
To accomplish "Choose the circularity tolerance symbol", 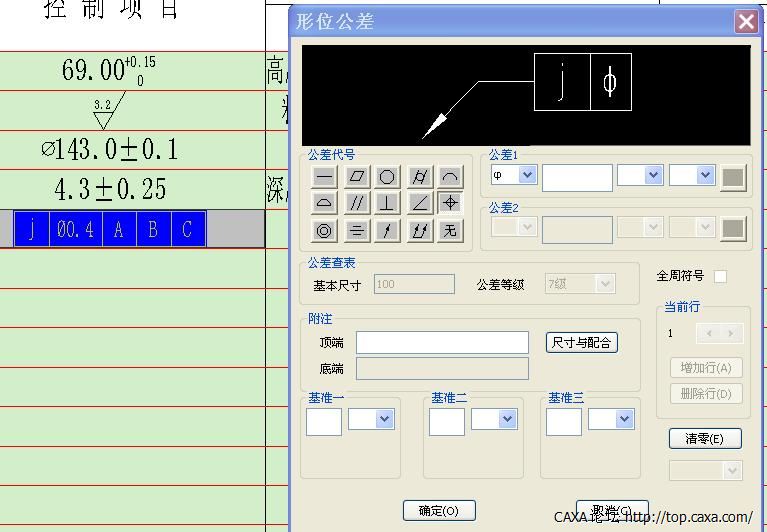I will click(387, 177).
